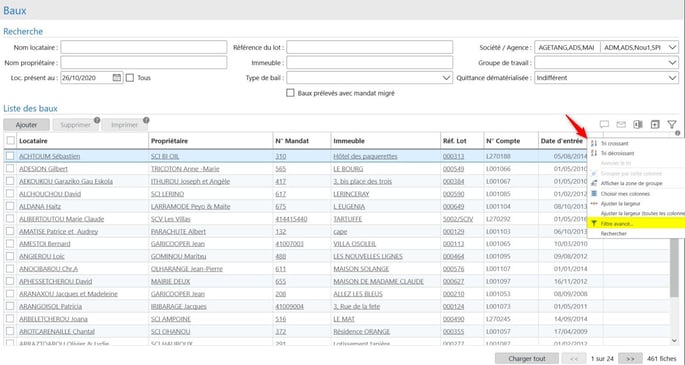Screen dimensions: 685x365
Task: Check the row checkbox for ALDANA Haitz
Action: tap(10, 206)
